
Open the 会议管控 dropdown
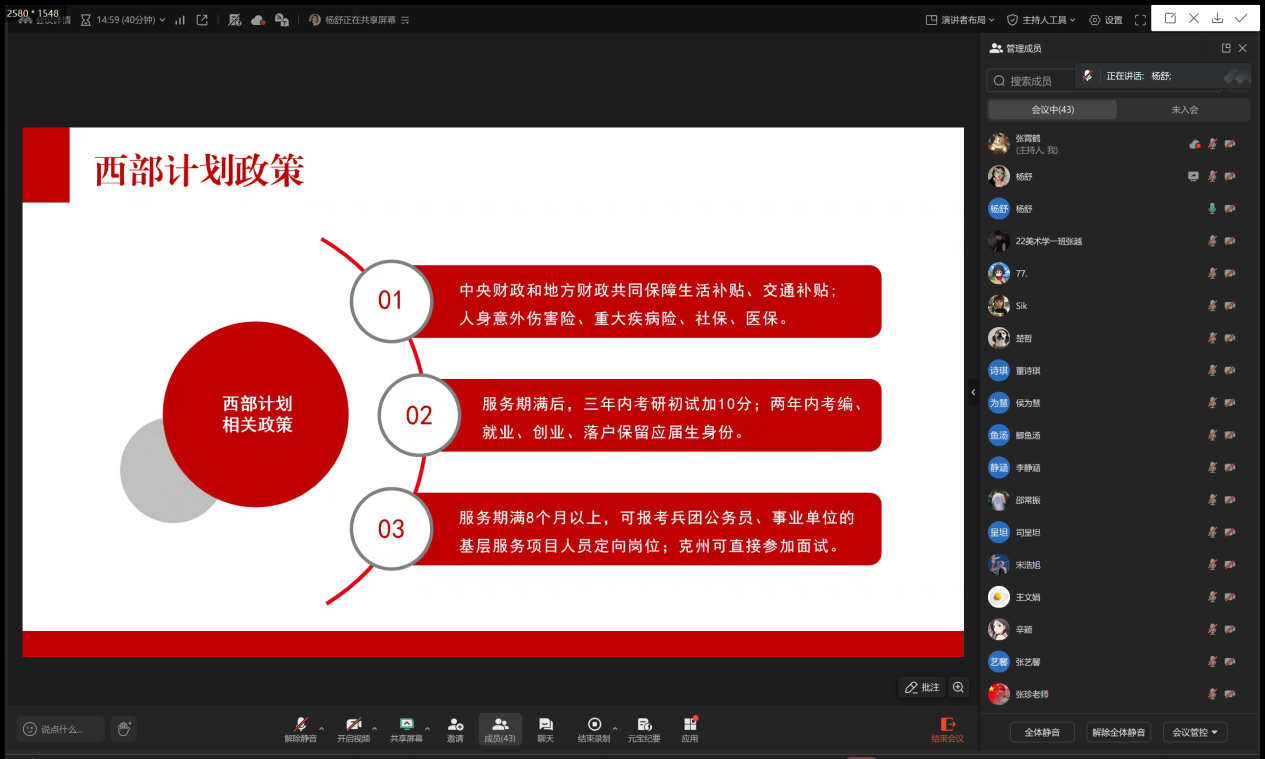click(x=1195, y=732)
